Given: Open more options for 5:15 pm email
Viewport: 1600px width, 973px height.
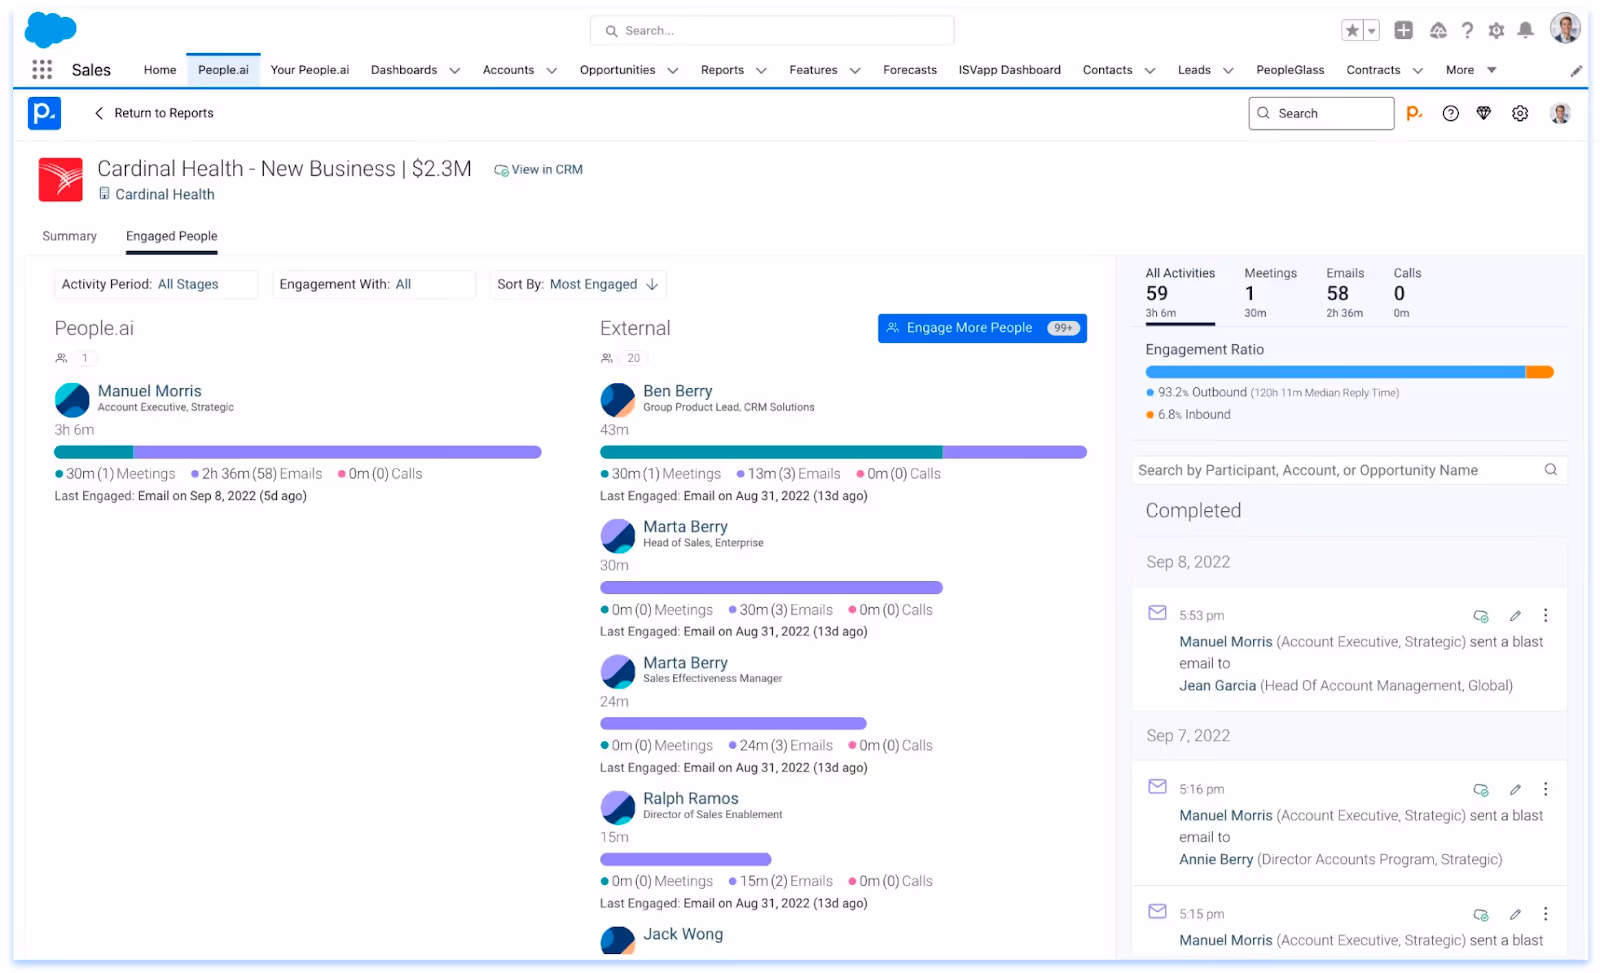Looking at the screenshot, I should [x=1545, y=914].
